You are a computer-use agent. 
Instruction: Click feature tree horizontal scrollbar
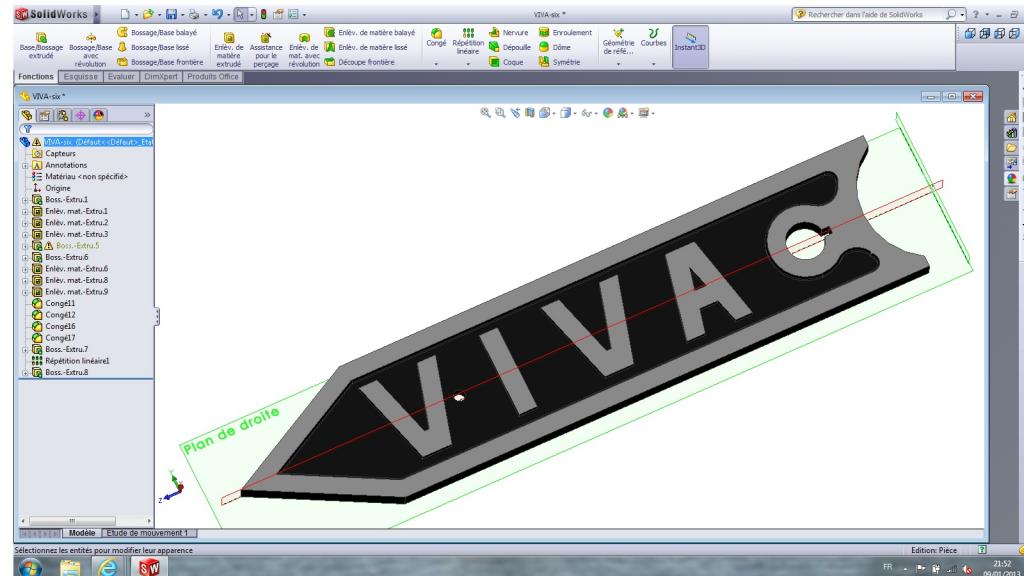pyautogui.click(x=72, y=521)
